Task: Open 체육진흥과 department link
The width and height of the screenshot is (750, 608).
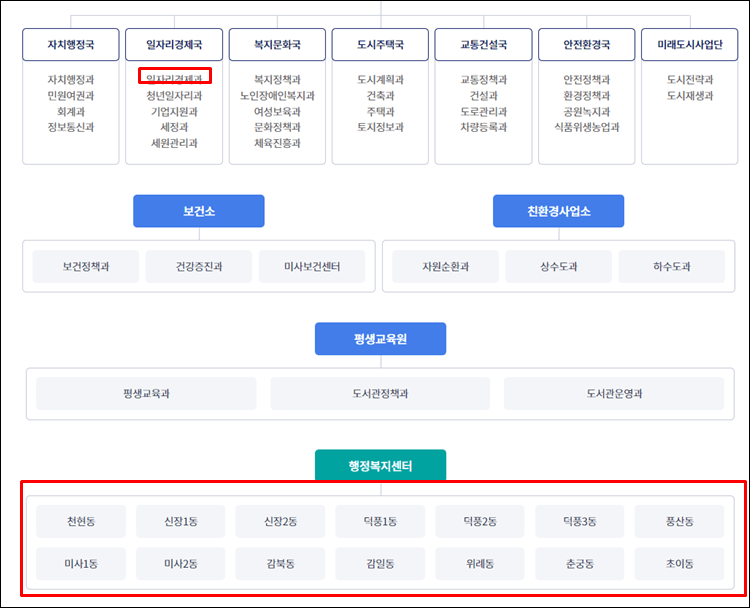Action: click(x=277, y=143)
